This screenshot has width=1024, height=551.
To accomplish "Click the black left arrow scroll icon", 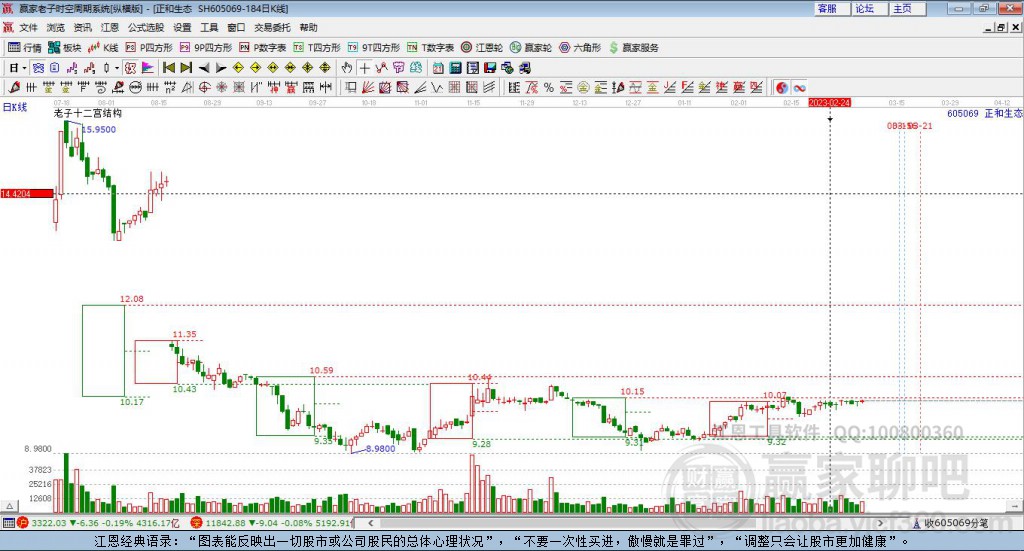I will click(204, 68).
